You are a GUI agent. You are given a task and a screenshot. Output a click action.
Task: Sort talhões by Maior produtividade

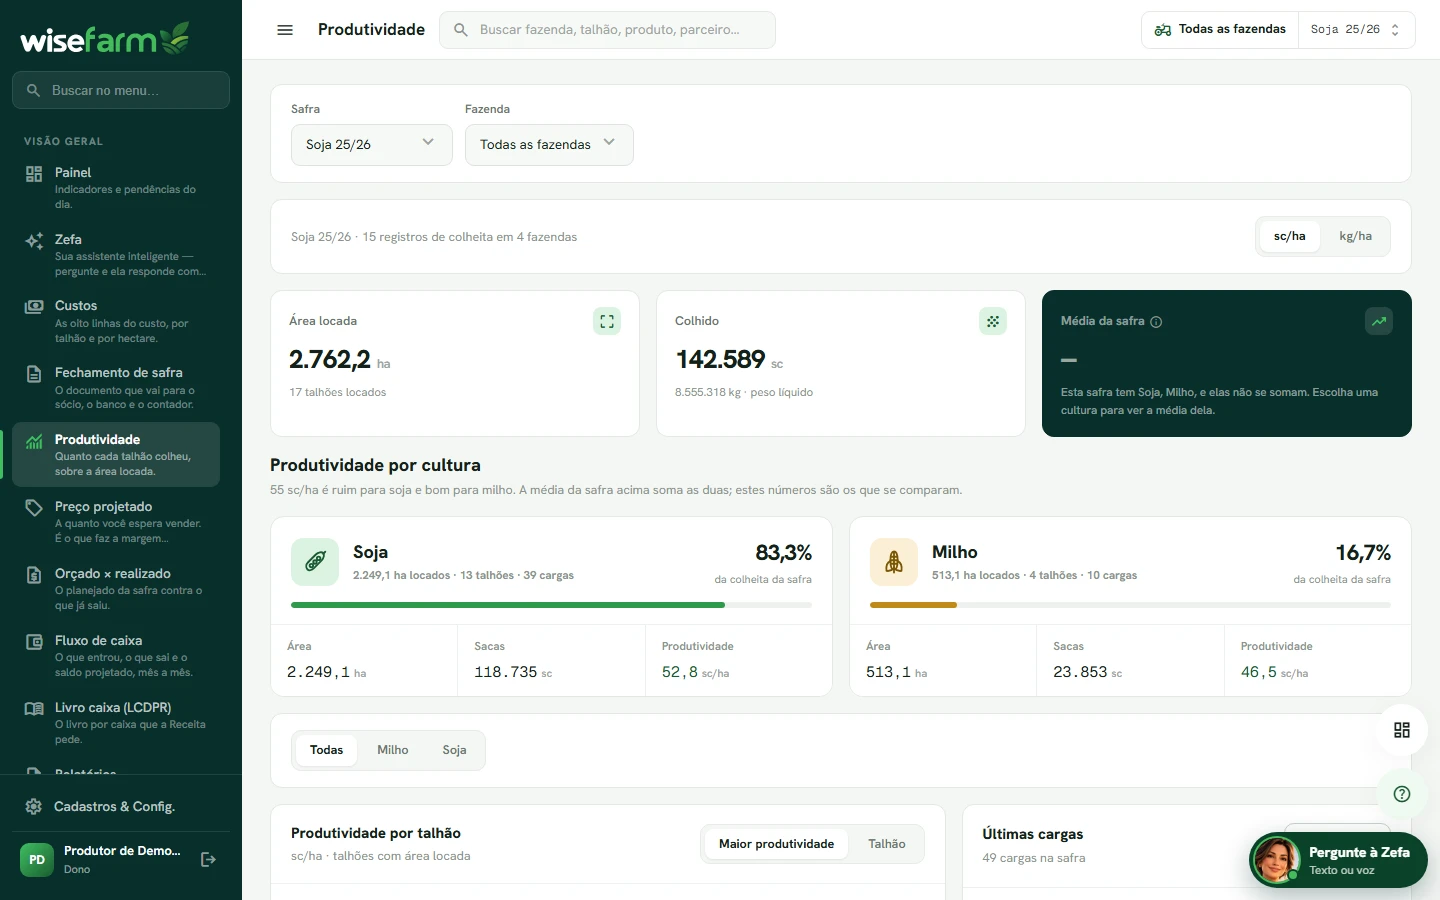(x=776, y=844)
